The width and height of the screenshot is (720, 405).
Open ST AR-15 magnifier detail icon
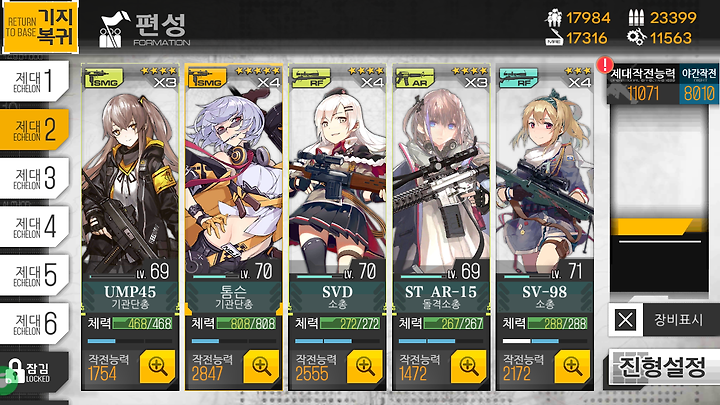469,366
